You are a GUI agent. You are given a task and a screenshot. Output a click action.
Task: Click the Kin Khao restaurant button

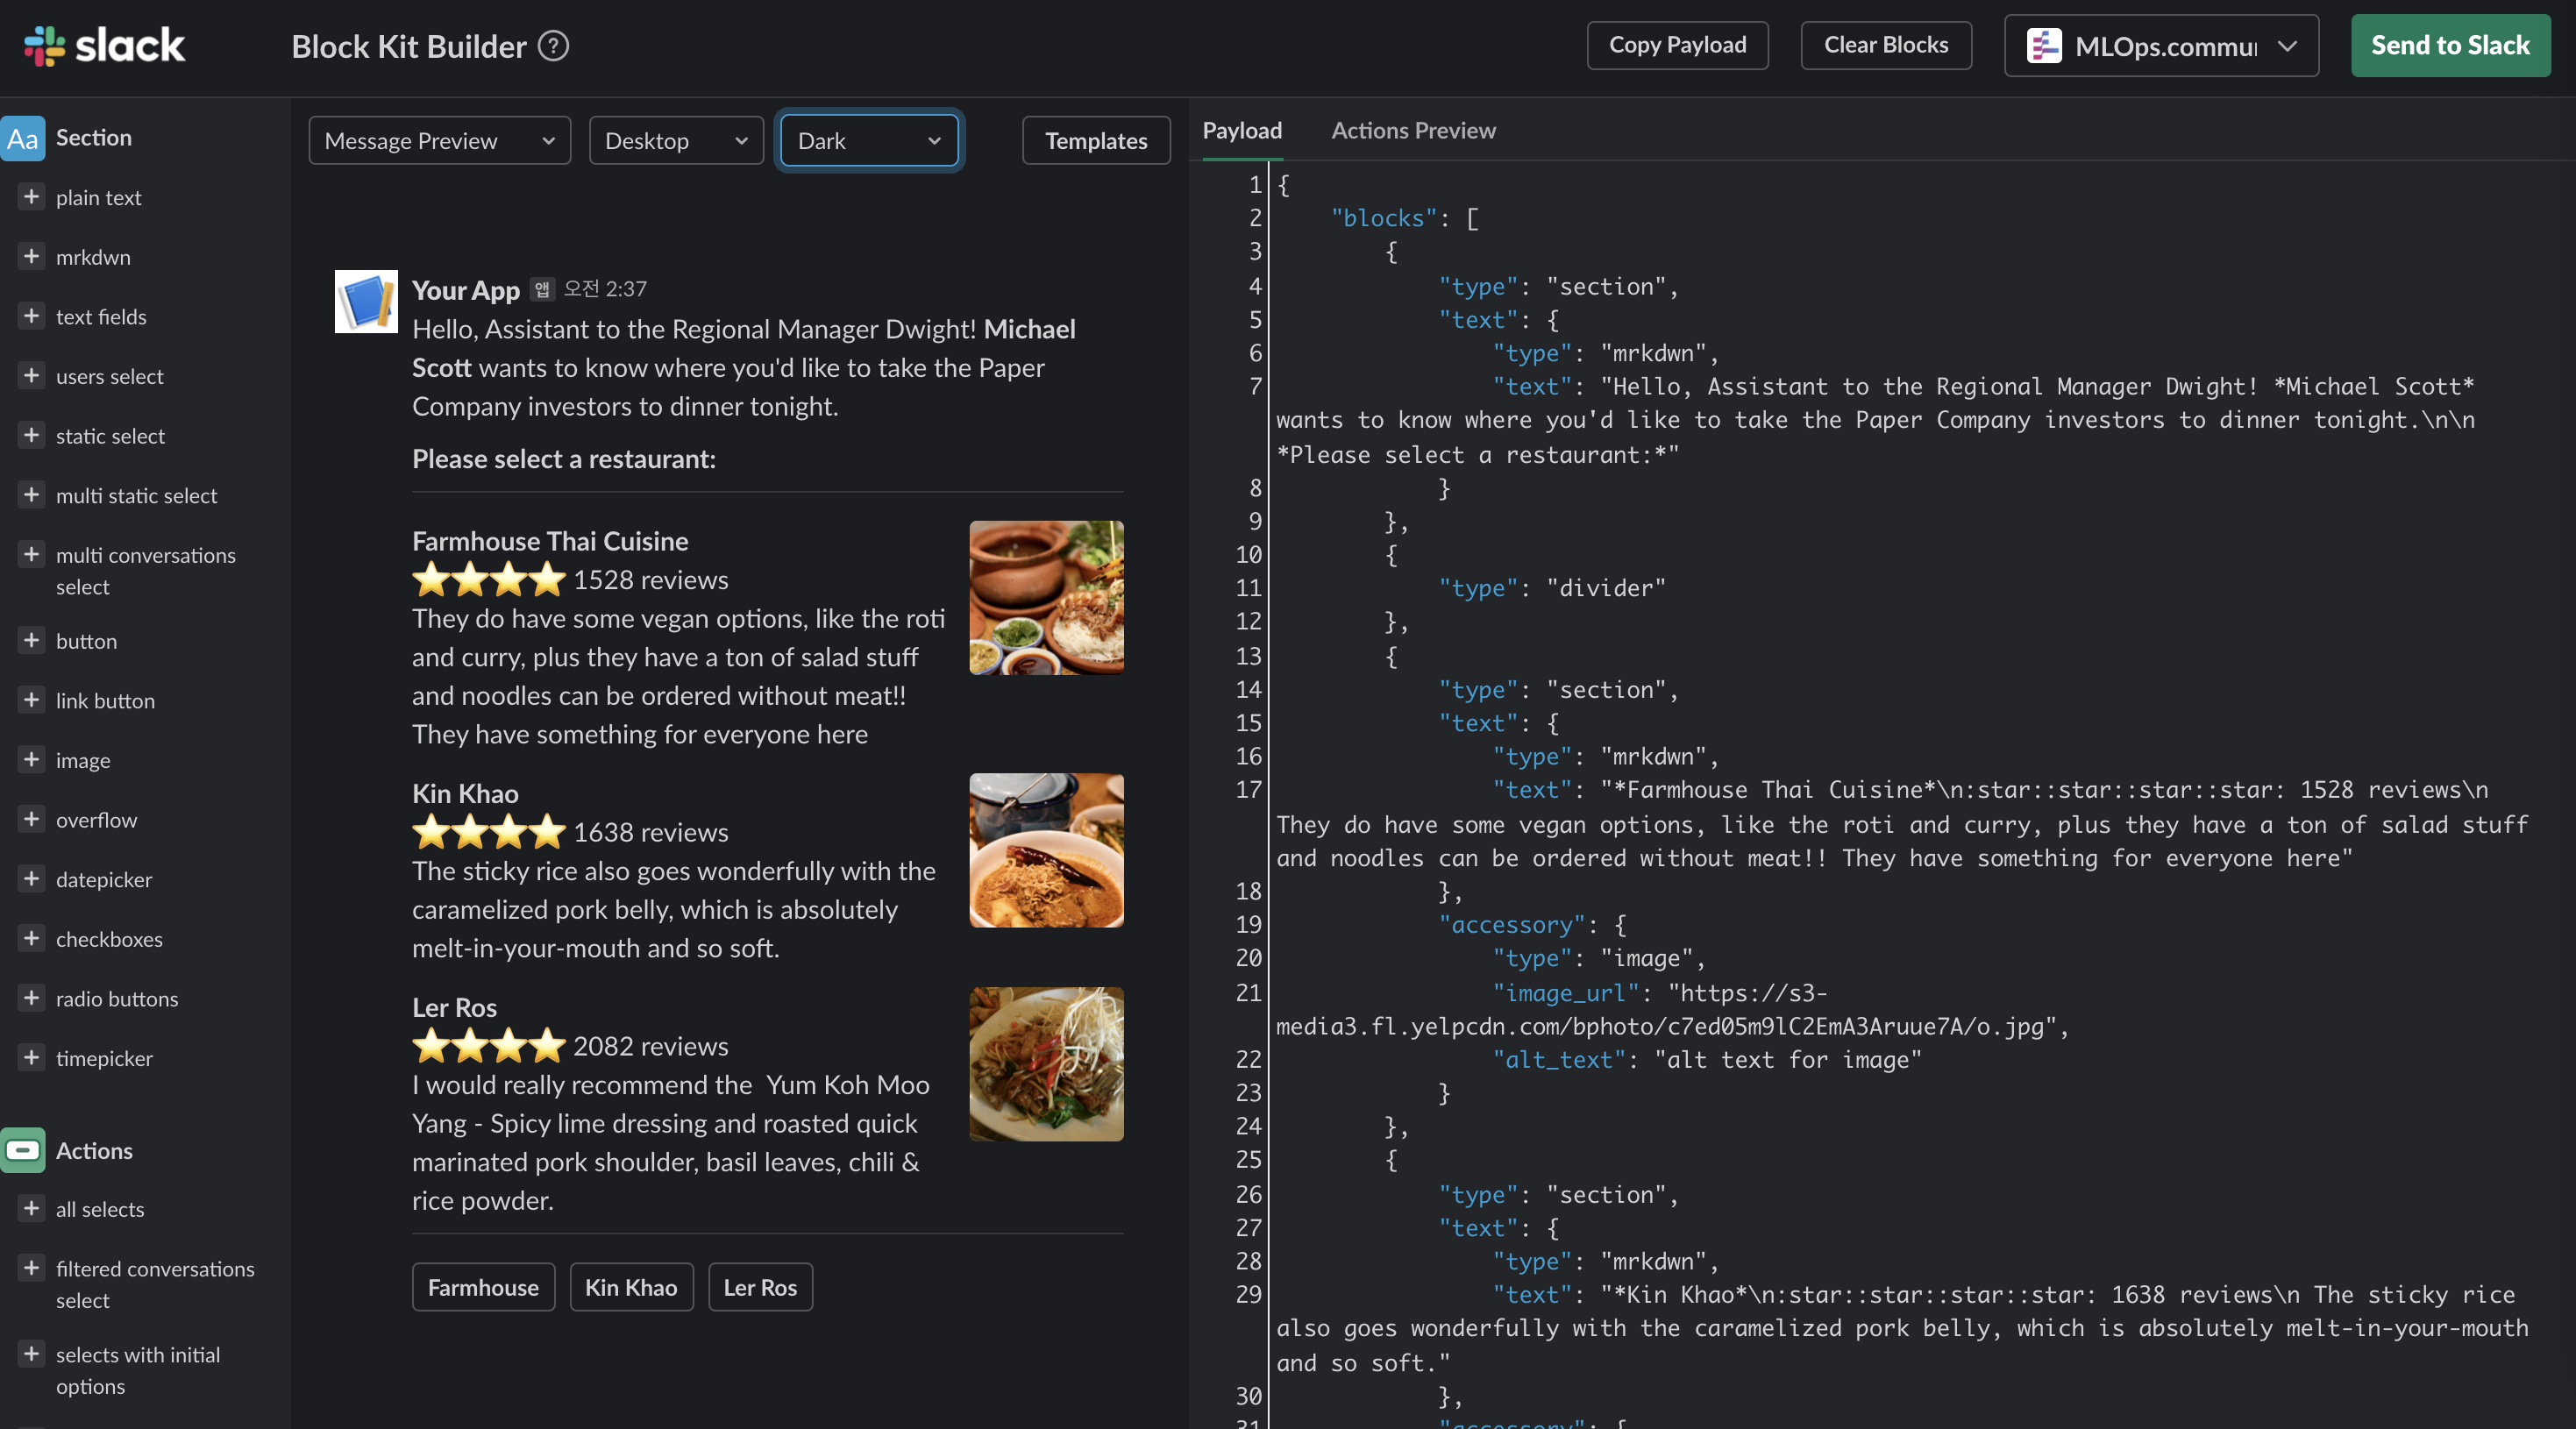pos(631,1287)
